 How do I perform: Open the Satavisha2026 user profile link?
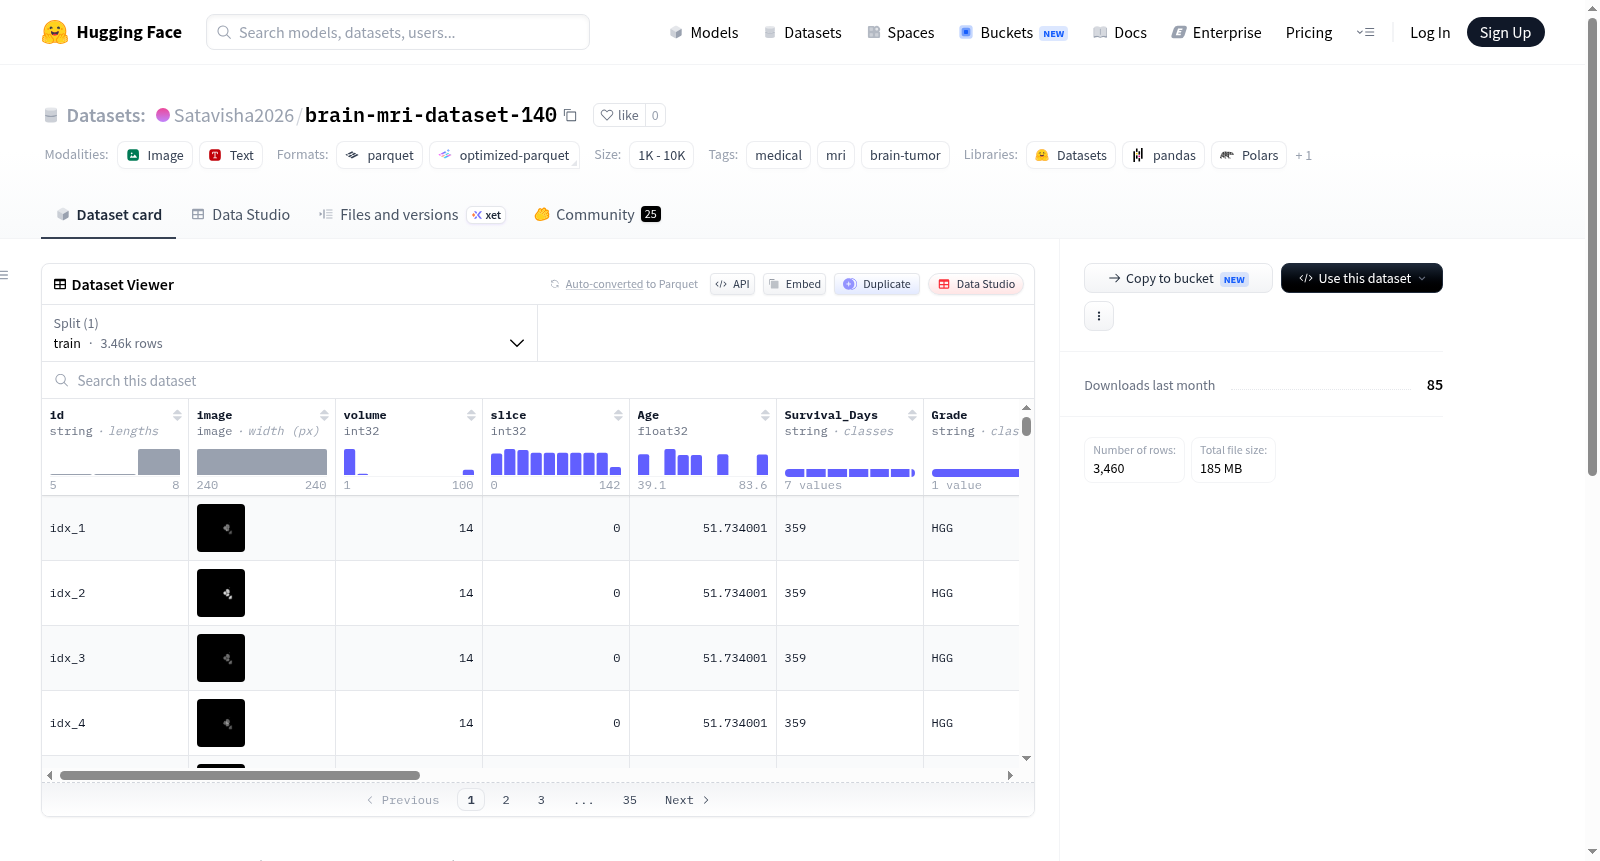click(x=234, y=115)
